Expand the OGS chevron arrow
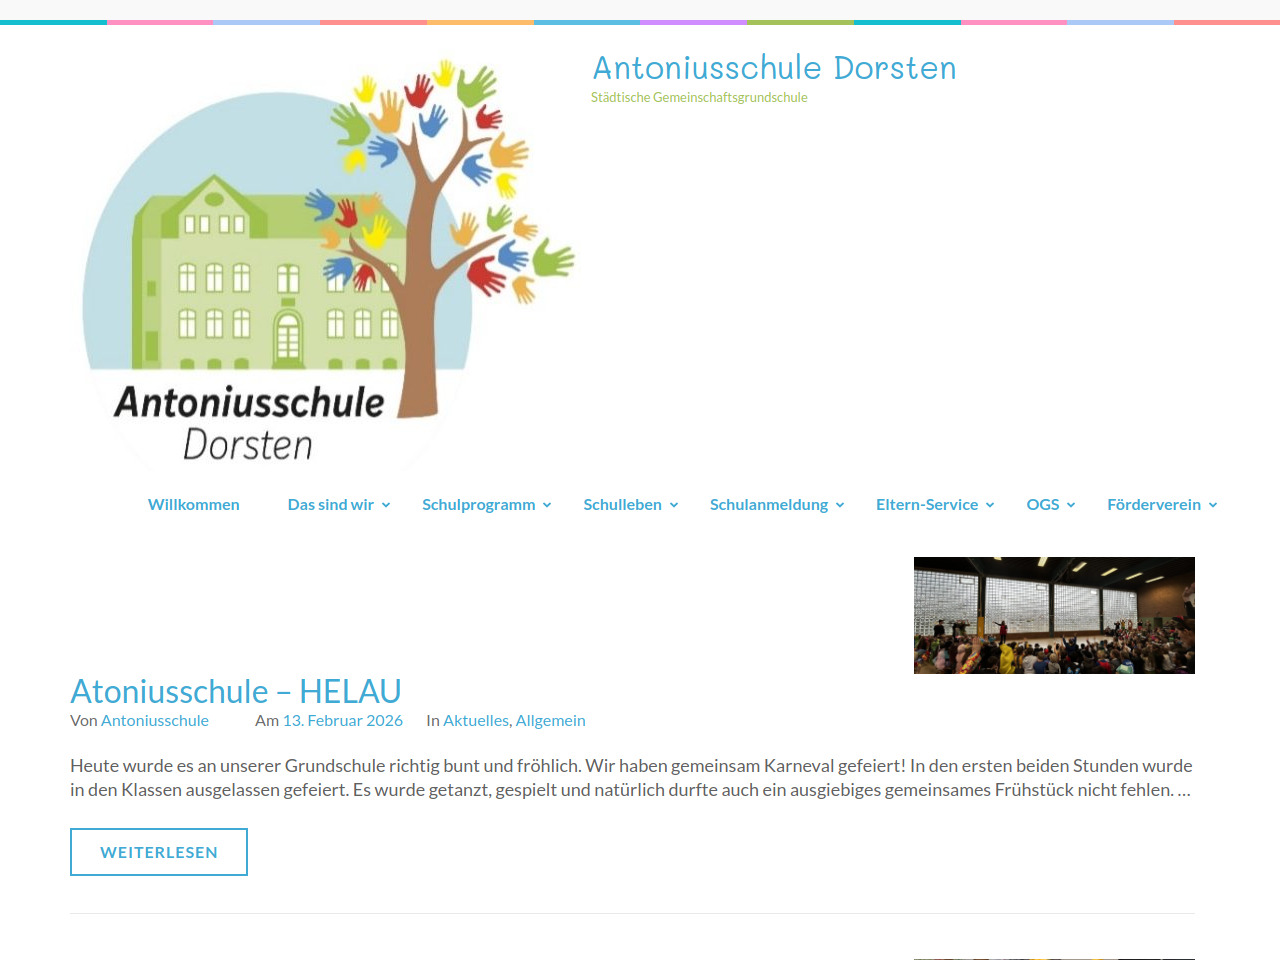The image size is (1280, 960). click(x=1071, y=506)
